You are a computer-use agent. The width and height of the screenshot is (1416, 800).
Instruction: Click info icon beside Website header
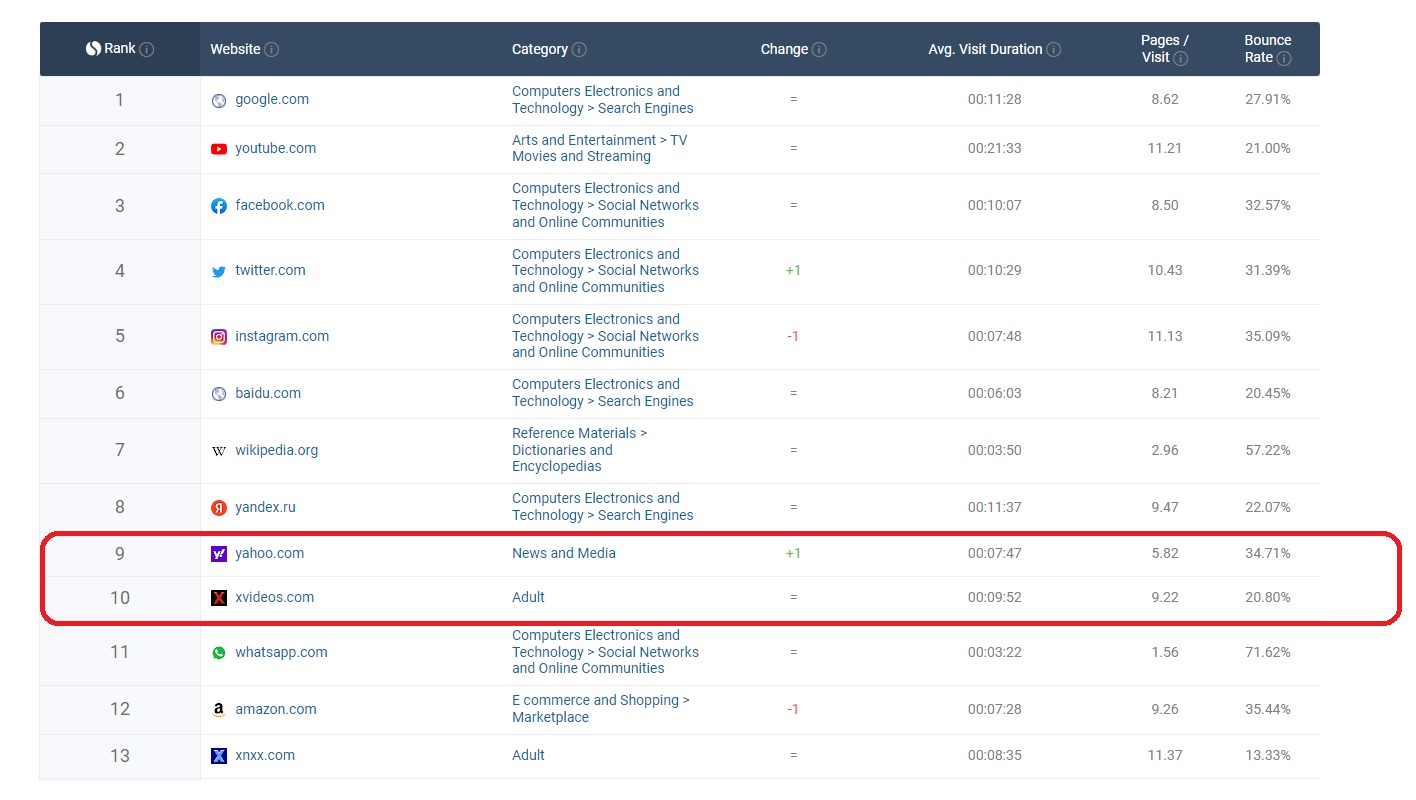tap(272, 50)
